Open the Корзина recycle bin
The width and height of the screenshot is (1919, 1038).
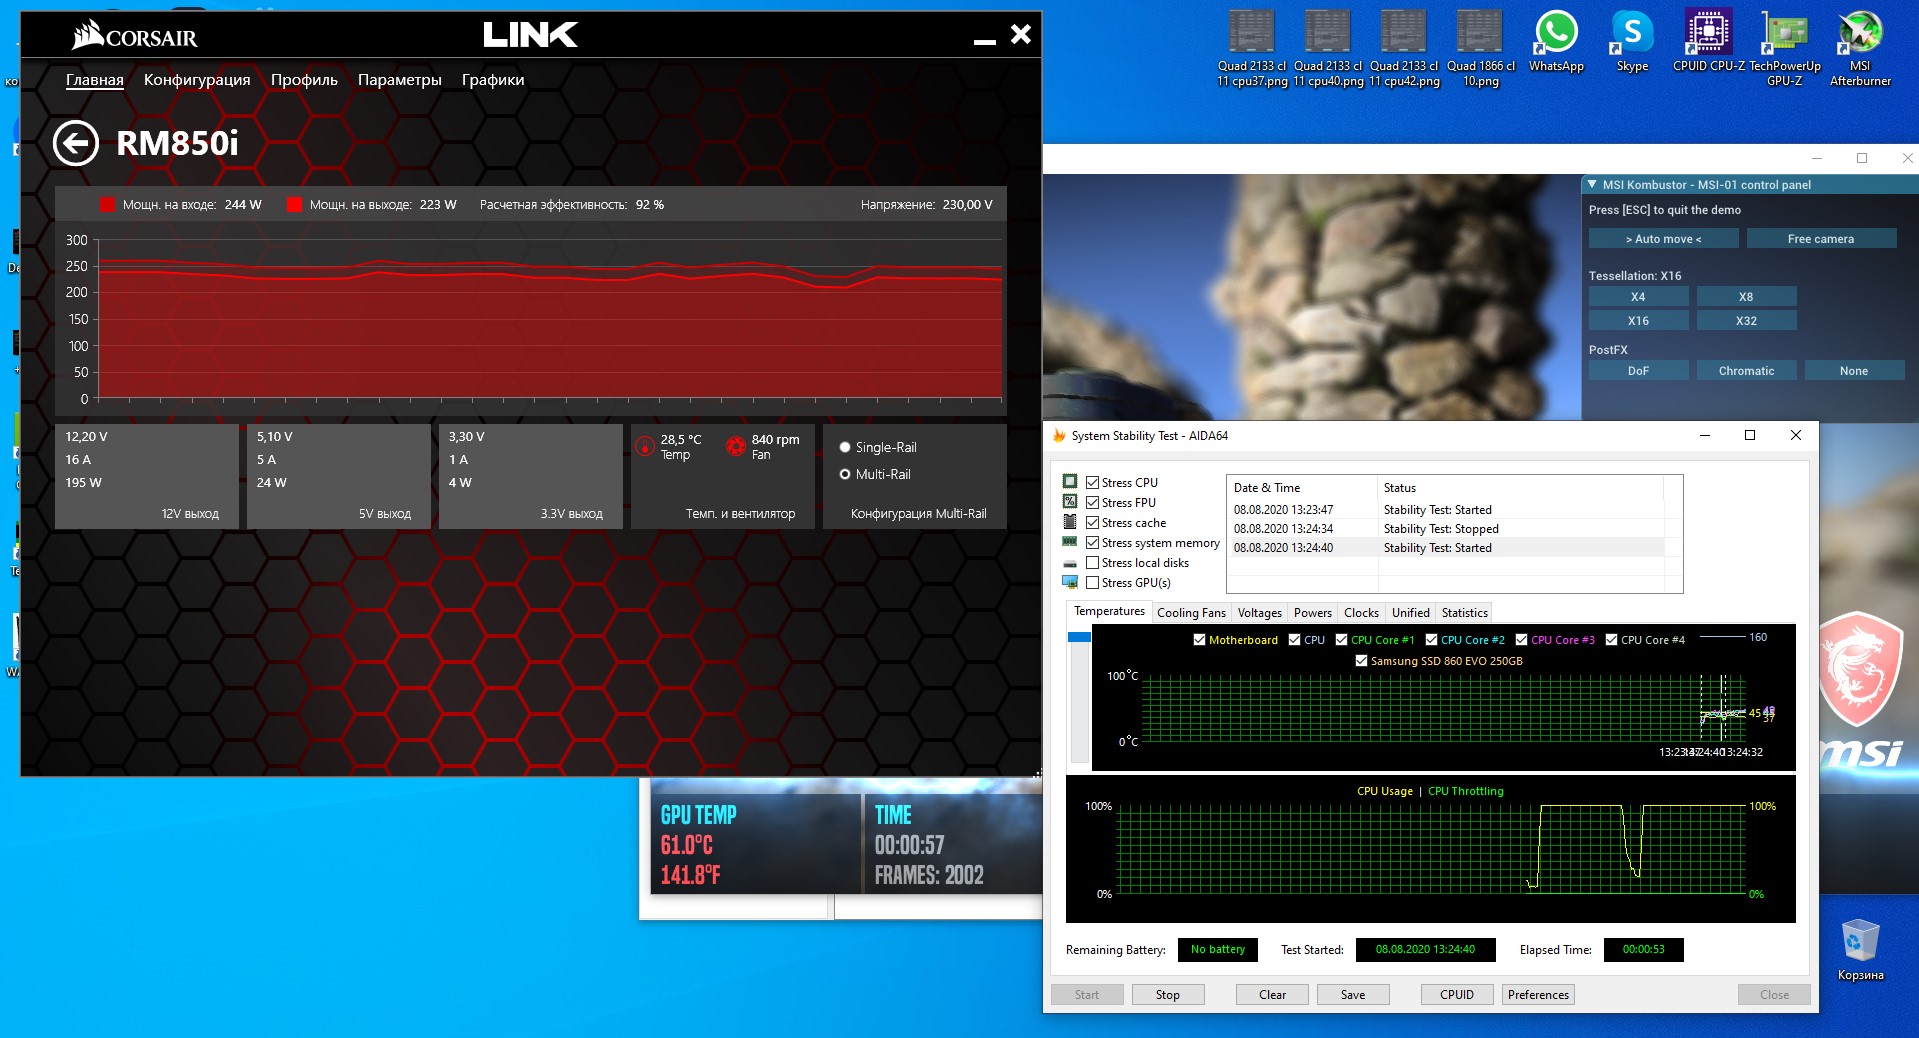click(1860, 950)
